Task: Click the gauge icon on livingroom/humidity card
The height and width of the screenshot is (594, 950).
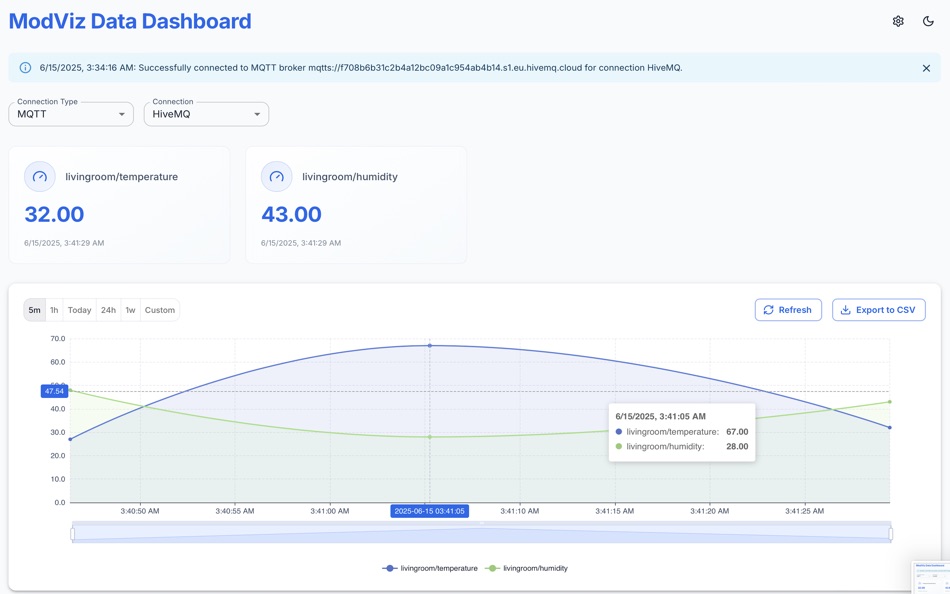Action: [276, 177]
